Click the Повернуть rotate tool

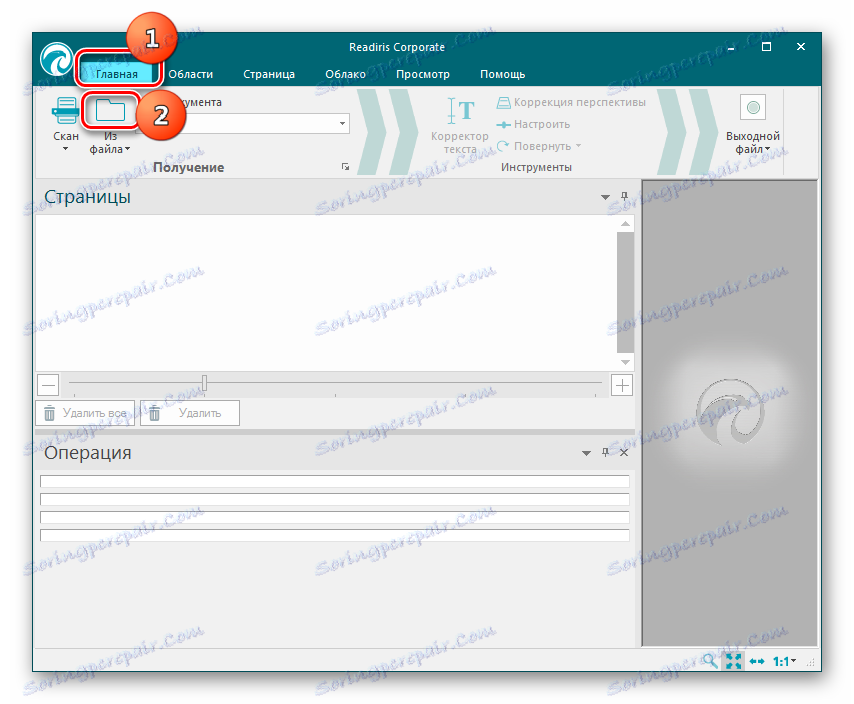pyautogui.click(x=534, y=146)
